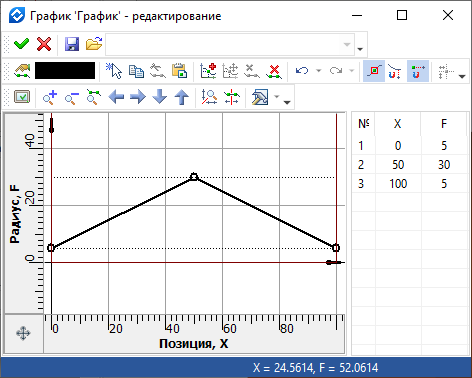Add a new point with the red plus icon
The width and height of the screenshot is (472, 378).
tap(208, 71)
